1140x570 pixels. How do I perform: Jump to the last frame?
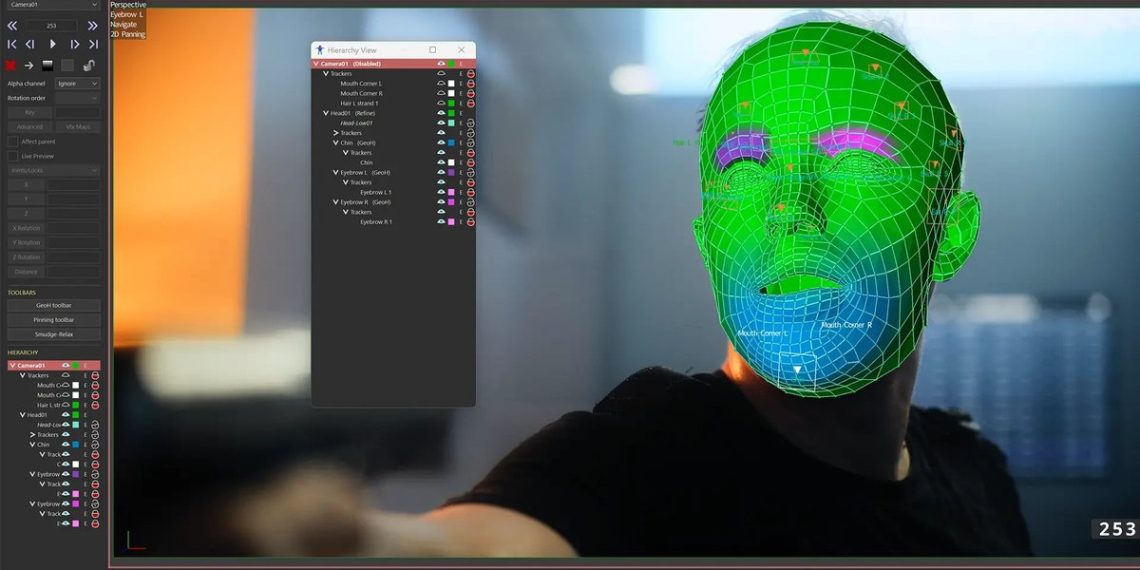pos(93,44)
